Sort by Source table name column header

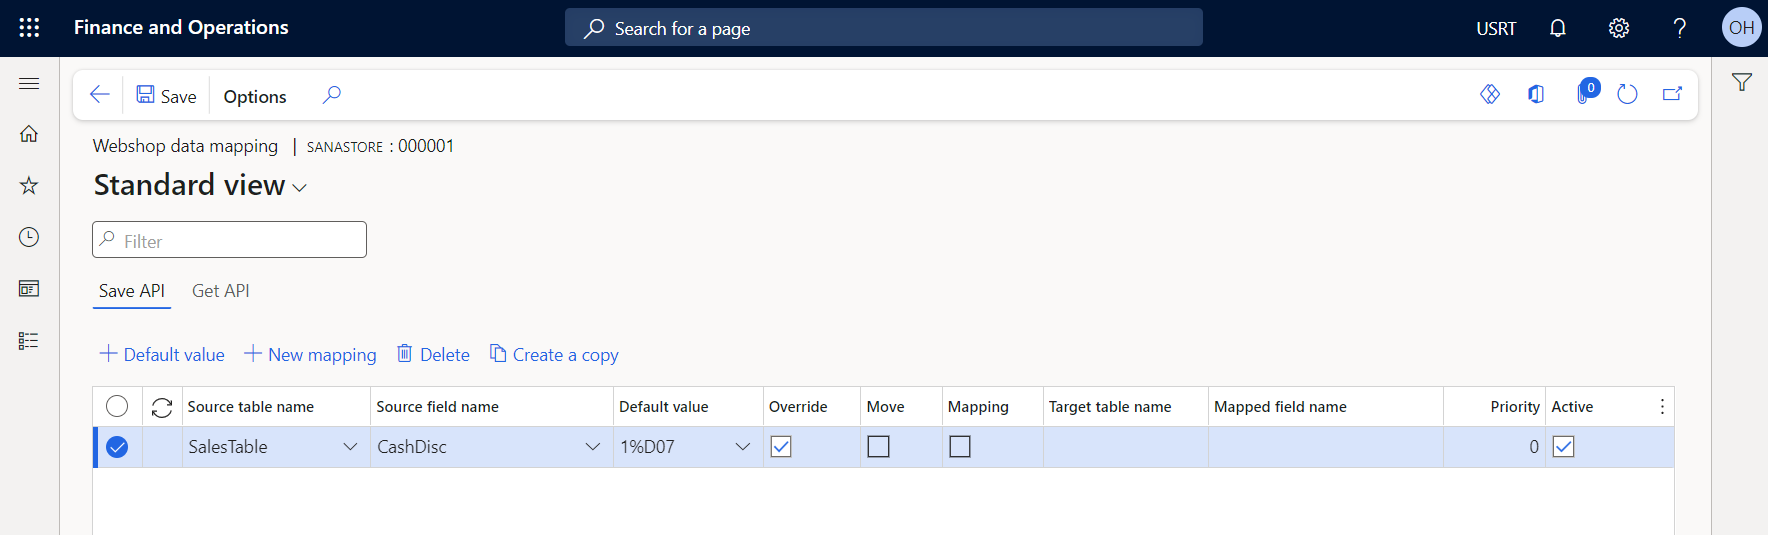(x=250, y=407)
